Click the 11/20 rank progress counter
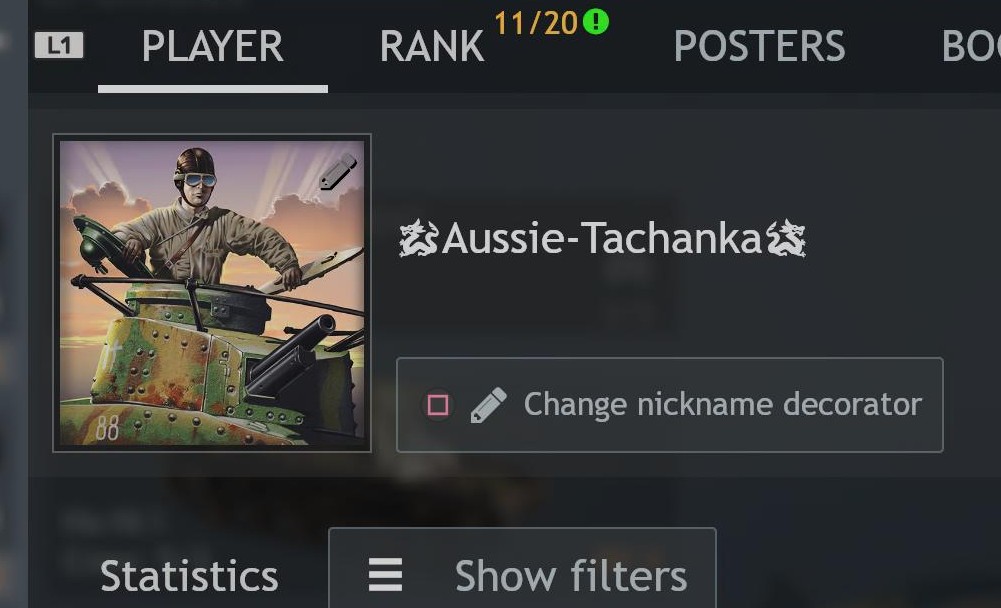This screenshot has height=608, width=1001. pos(536,24)
